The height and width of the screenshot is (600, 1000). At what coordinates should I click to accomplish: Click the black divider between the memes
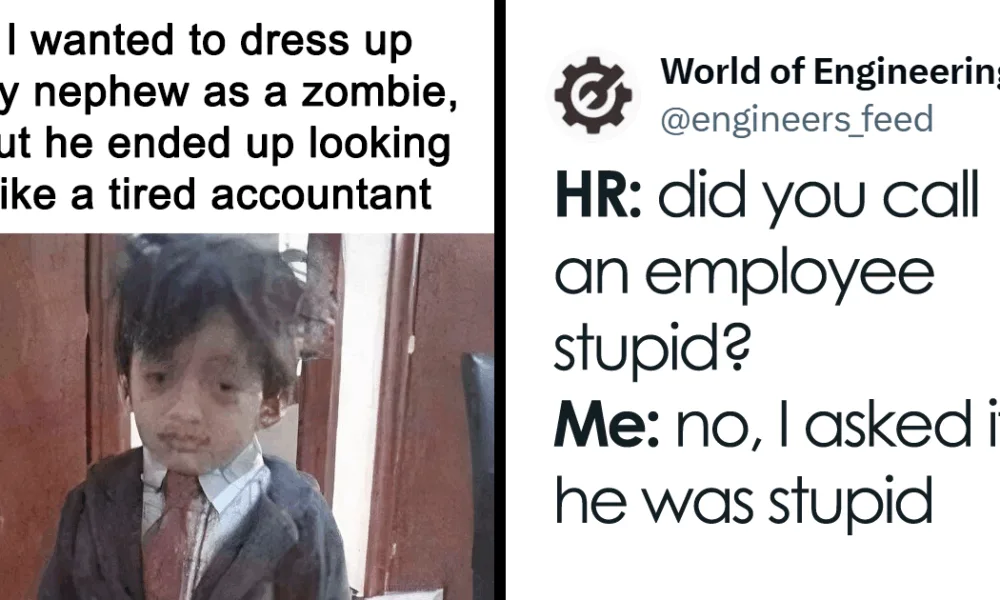coord(500,300)
